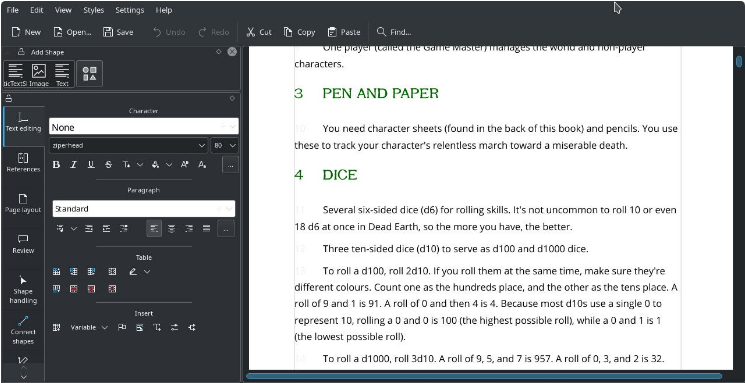Open the Styles menu
Image resolution: width=745 pixels, height=383 pixels.
click(94, 10)
